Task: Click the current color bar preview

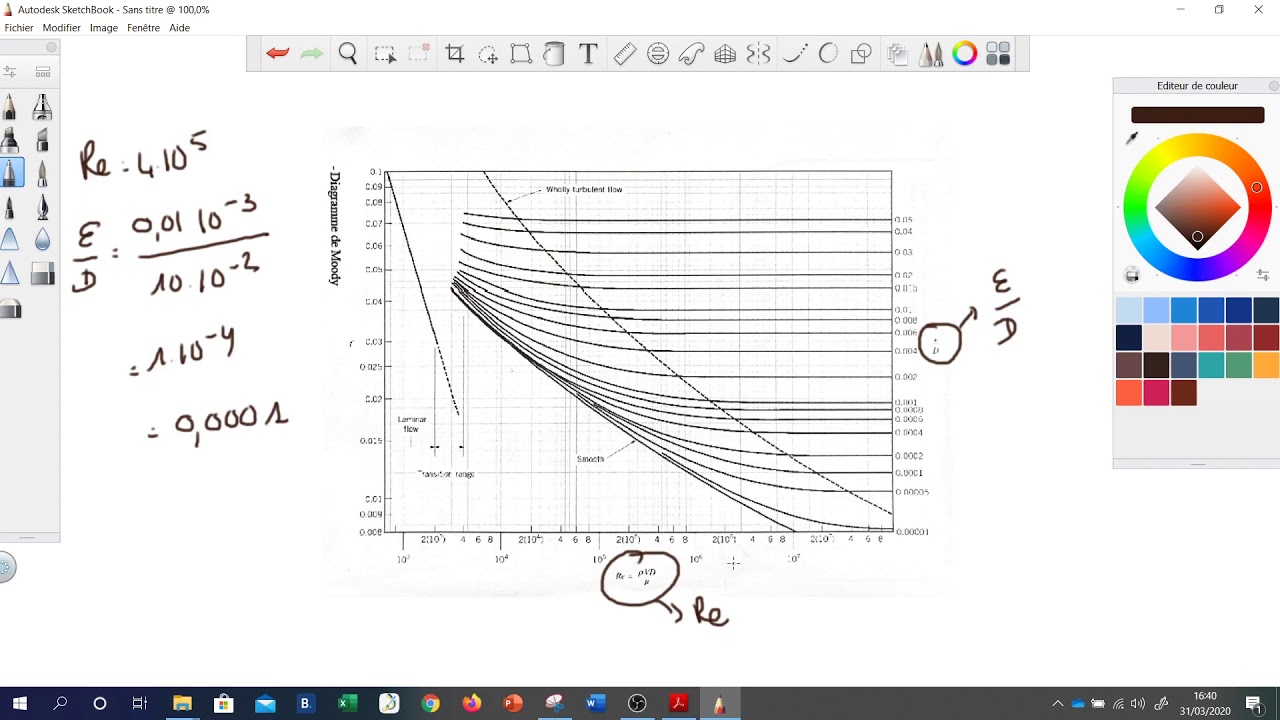Action: tap(1197, 115)
